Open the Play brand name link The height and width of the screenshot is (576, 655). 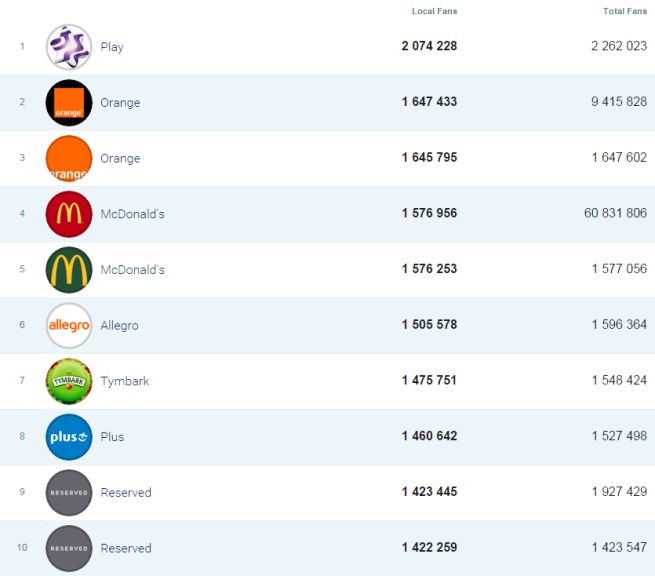point(112,47)
